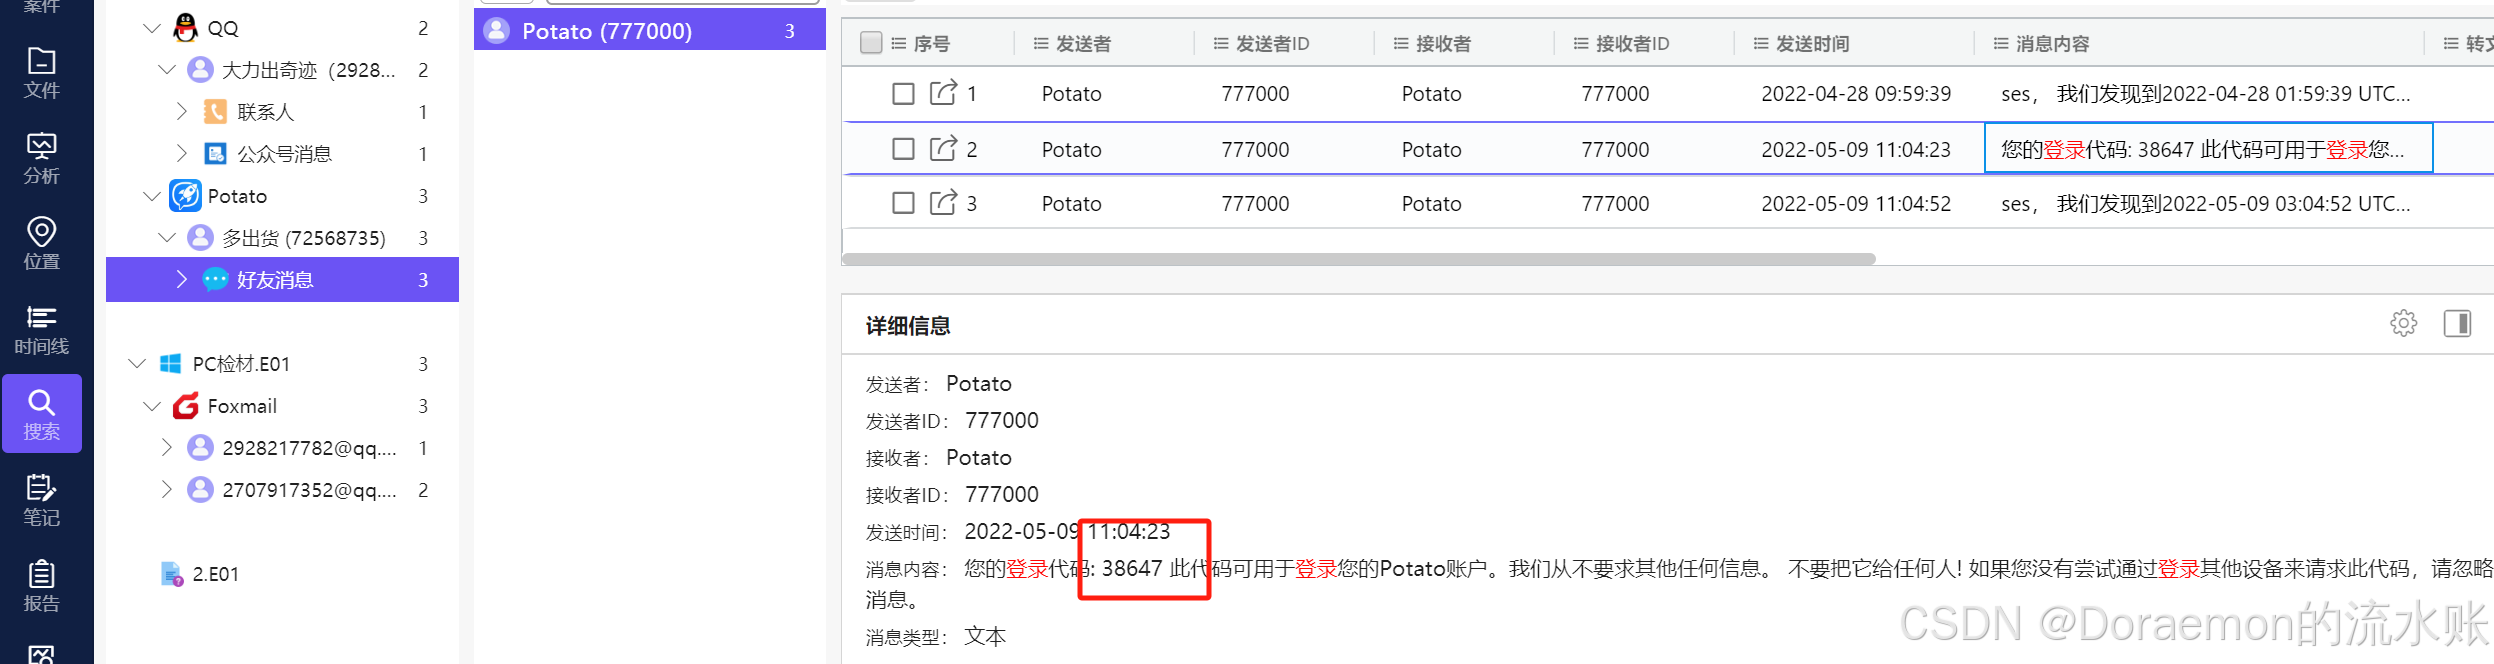2494x664 pixels.
Task: Click the 文本 message type value
Action: point(985,637)
